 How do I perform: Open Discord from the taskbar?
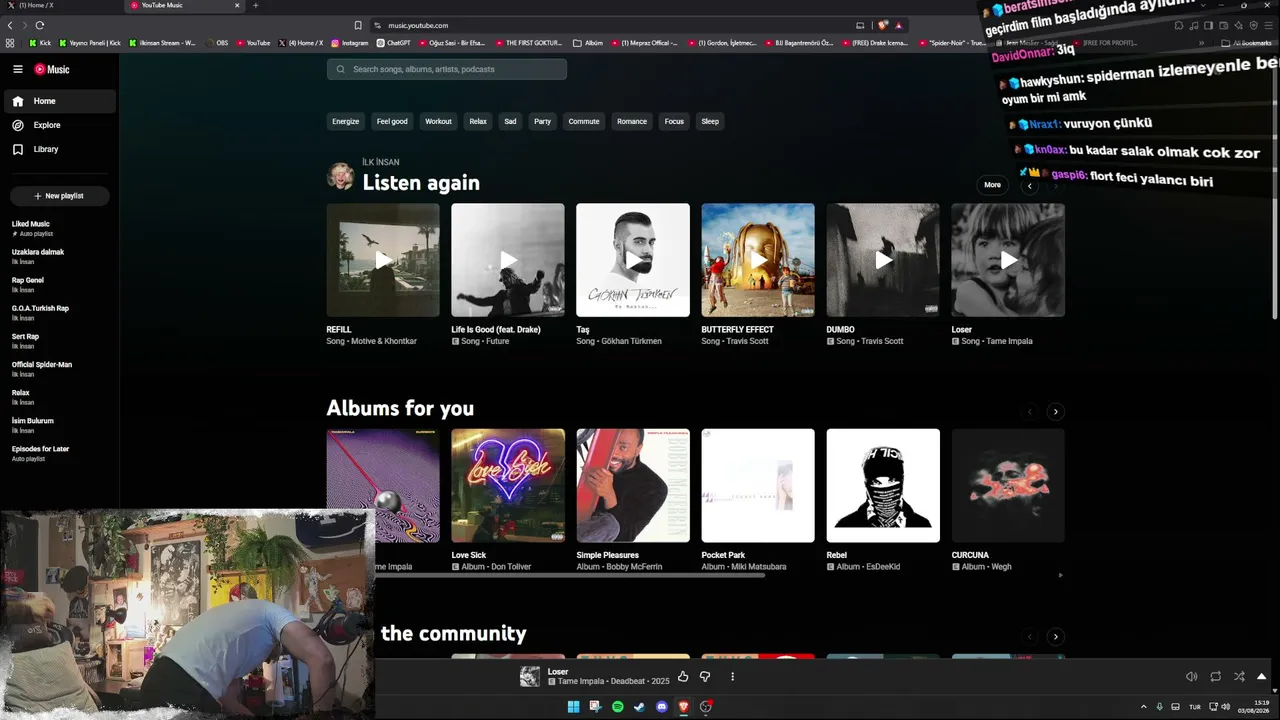pyautogui.click(x=661, y=707)
